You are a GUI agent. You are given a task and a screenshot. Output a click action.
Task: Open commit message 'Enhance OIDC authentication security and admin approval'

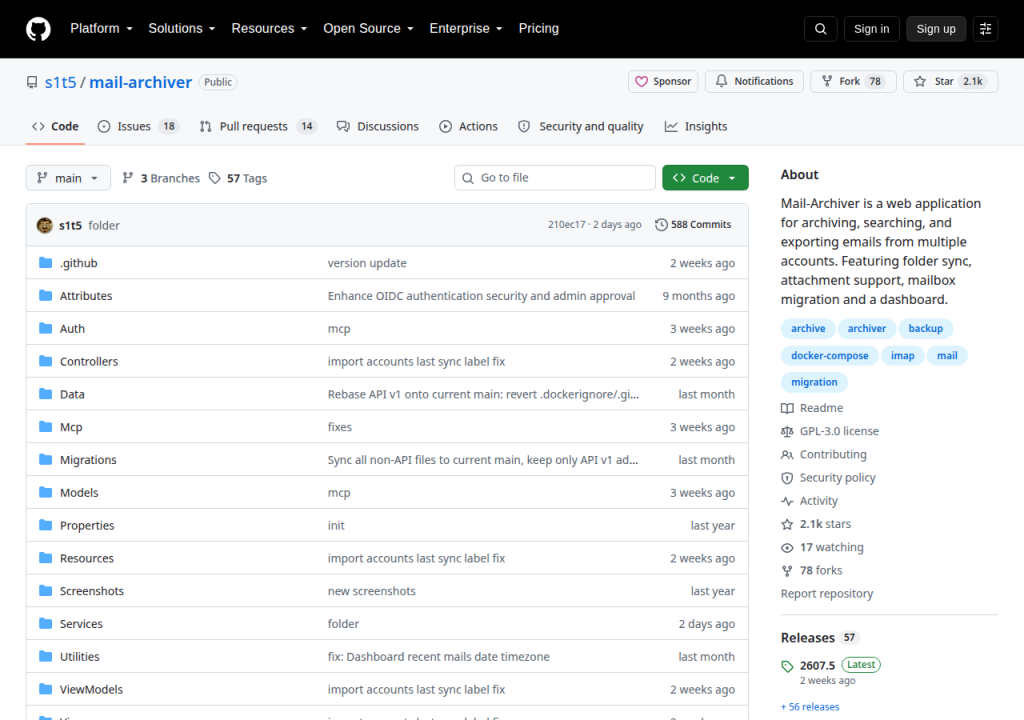481,296
